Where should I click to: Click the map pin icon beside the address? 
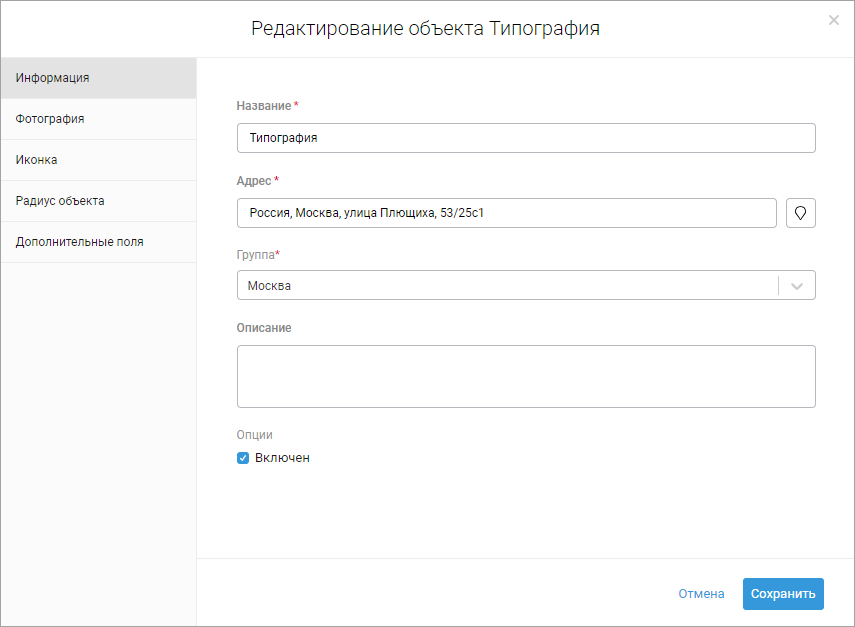pyautogui.click(x=800, y=213)
